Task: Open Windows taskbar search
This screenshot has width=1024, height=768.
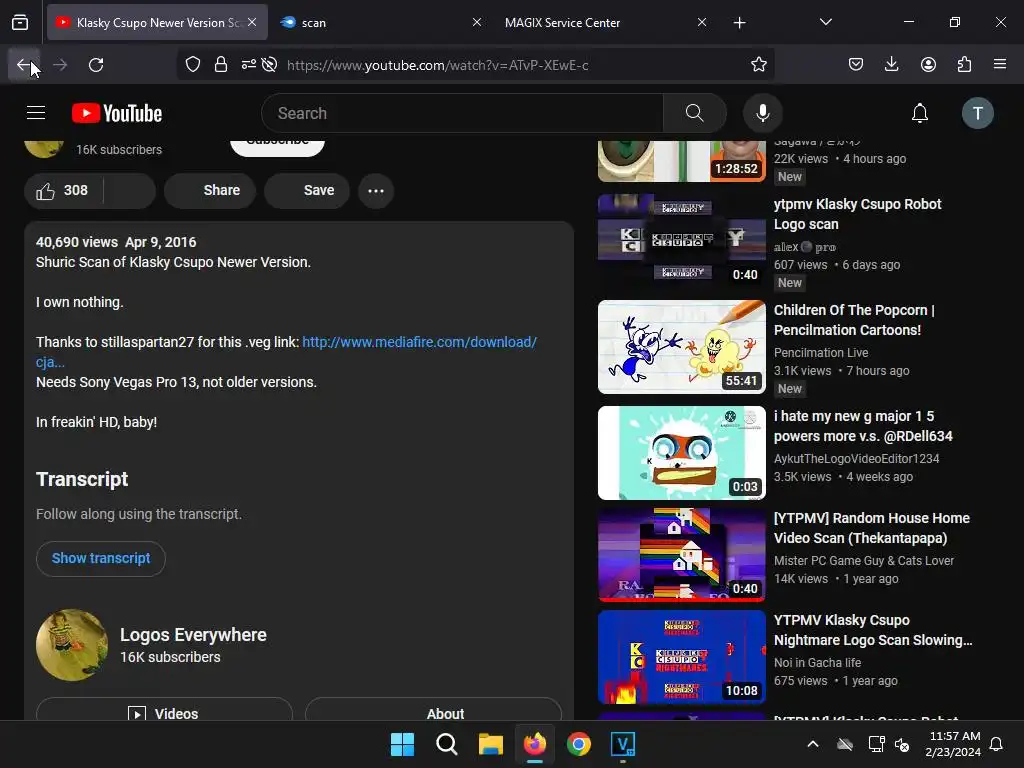Action: (x=447, y=744)
